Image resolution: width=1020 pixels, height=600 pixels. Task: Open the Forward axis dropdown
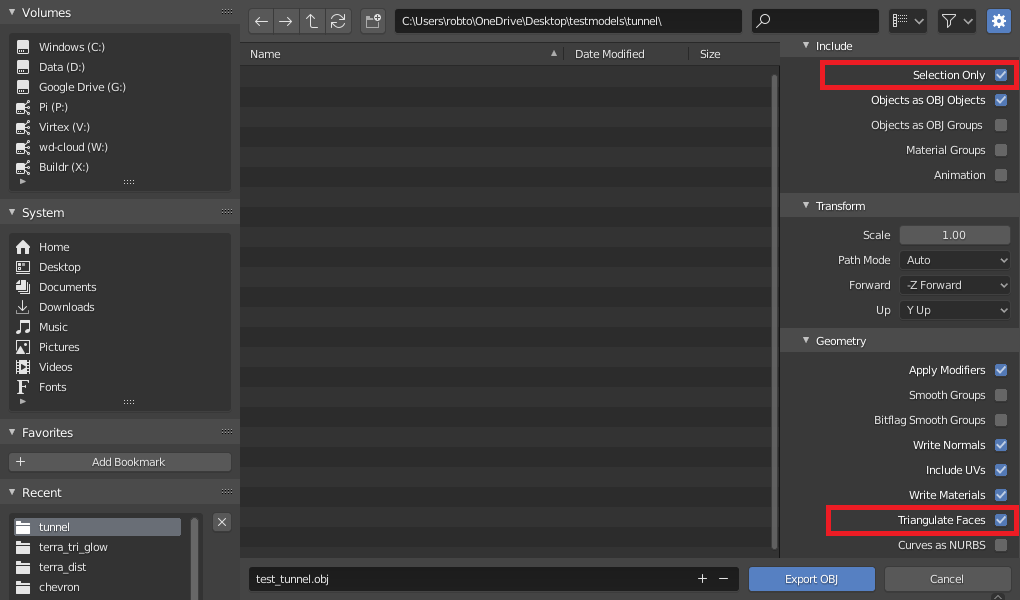click(x=955, y=285)
